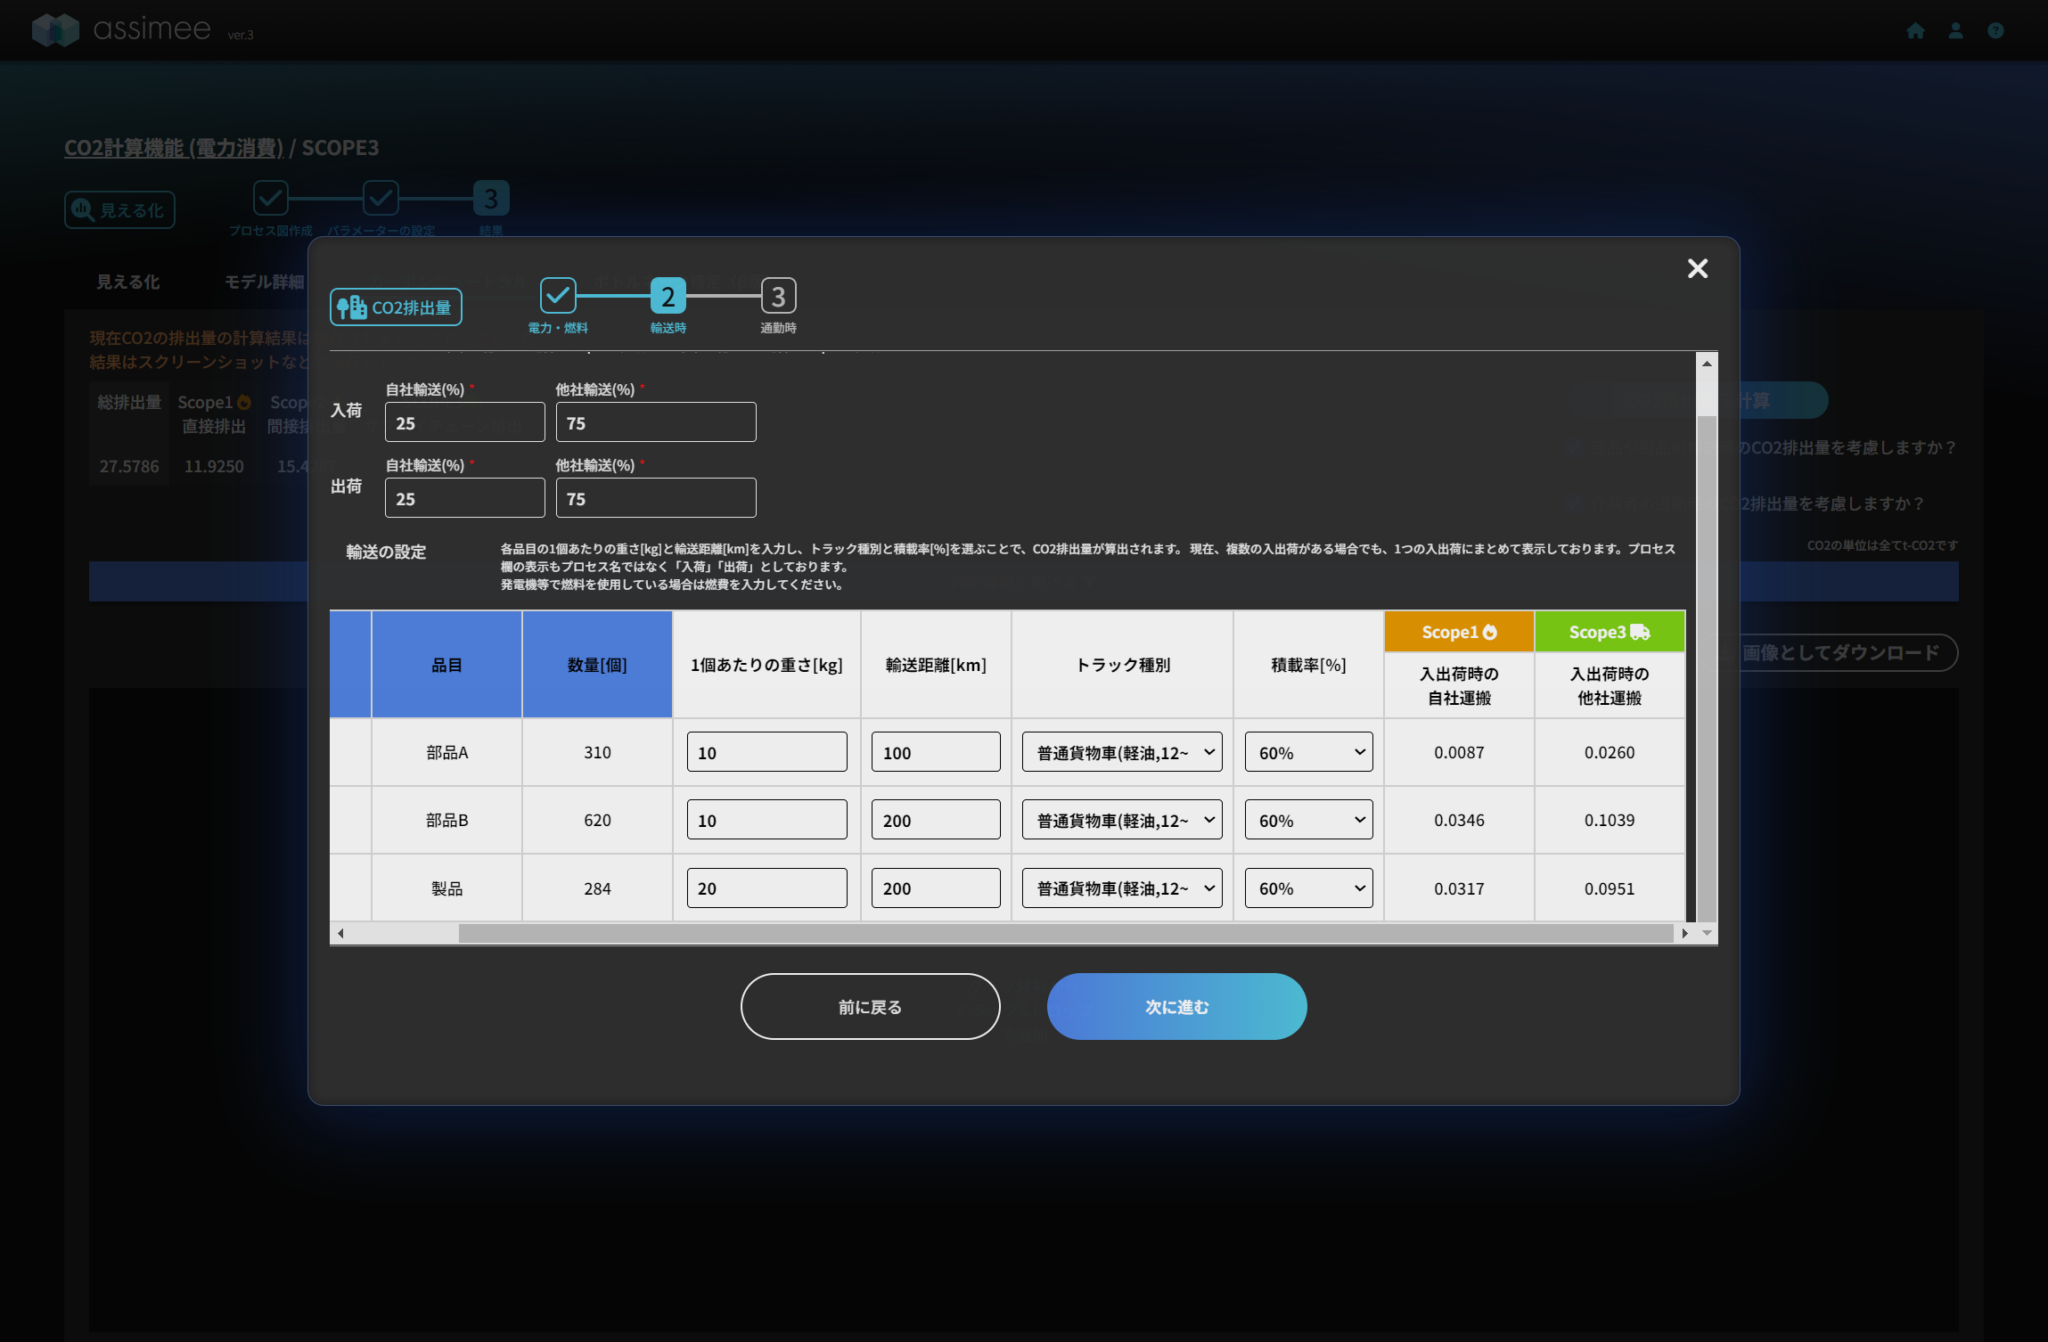The width and height of the screenshot is (2048, 1342).
Task: Close the CO2 dialog with X
Action: pyautogui.click(x=1697, y=268)
